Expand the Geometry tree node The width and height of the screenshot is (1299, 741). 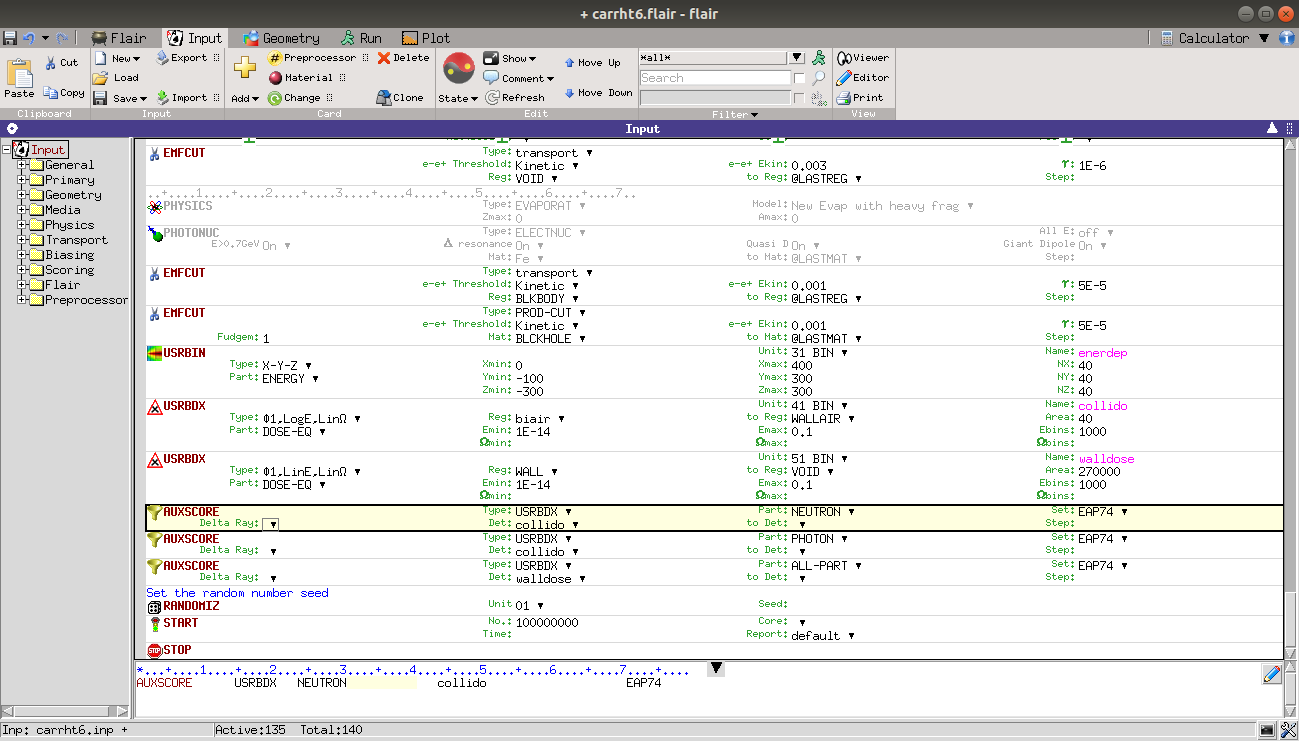coord(22,195)
